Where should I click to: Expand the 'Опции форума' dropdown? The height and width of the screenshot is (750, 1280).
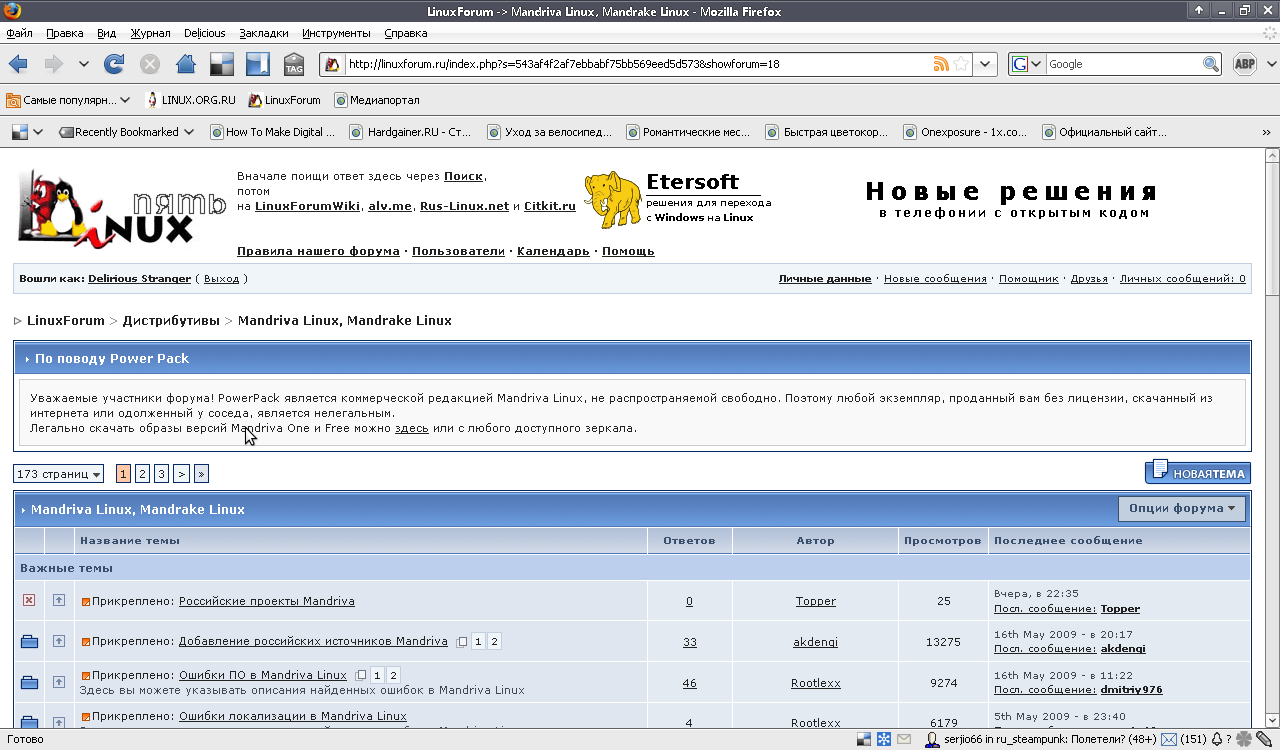(x=1181, y=509)
